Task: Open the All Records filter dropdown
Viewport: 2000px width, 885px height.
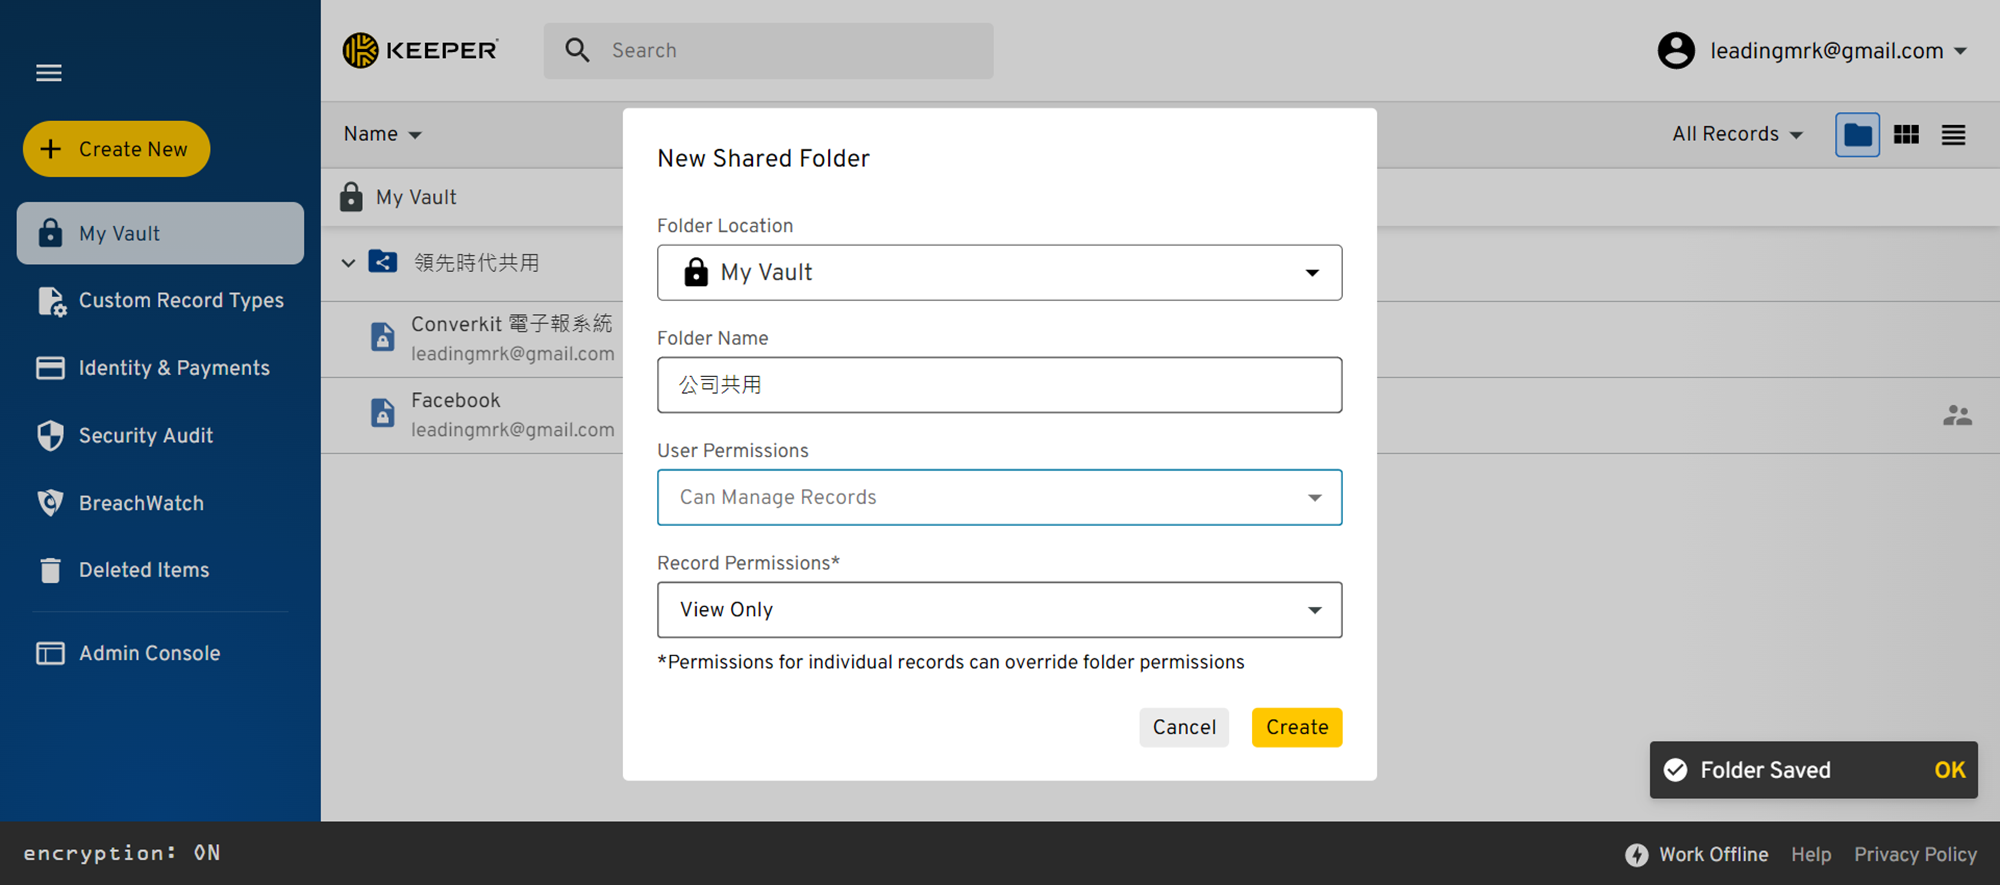Action: [1737, 134]
